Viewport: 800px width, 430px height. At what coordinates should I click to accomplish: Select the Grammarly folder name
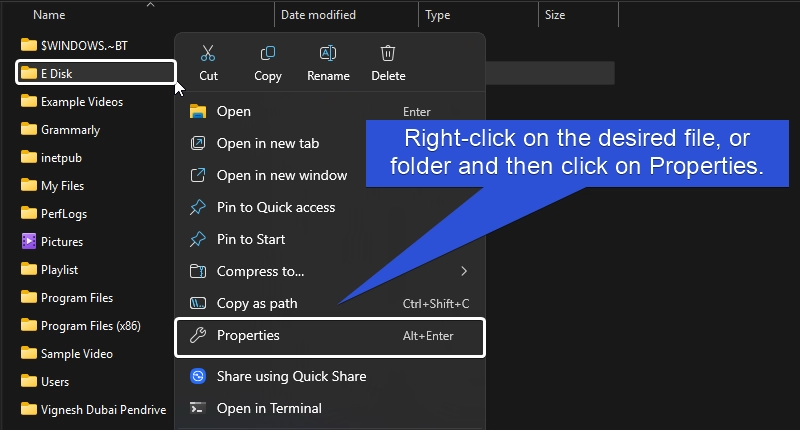(70, 130)
